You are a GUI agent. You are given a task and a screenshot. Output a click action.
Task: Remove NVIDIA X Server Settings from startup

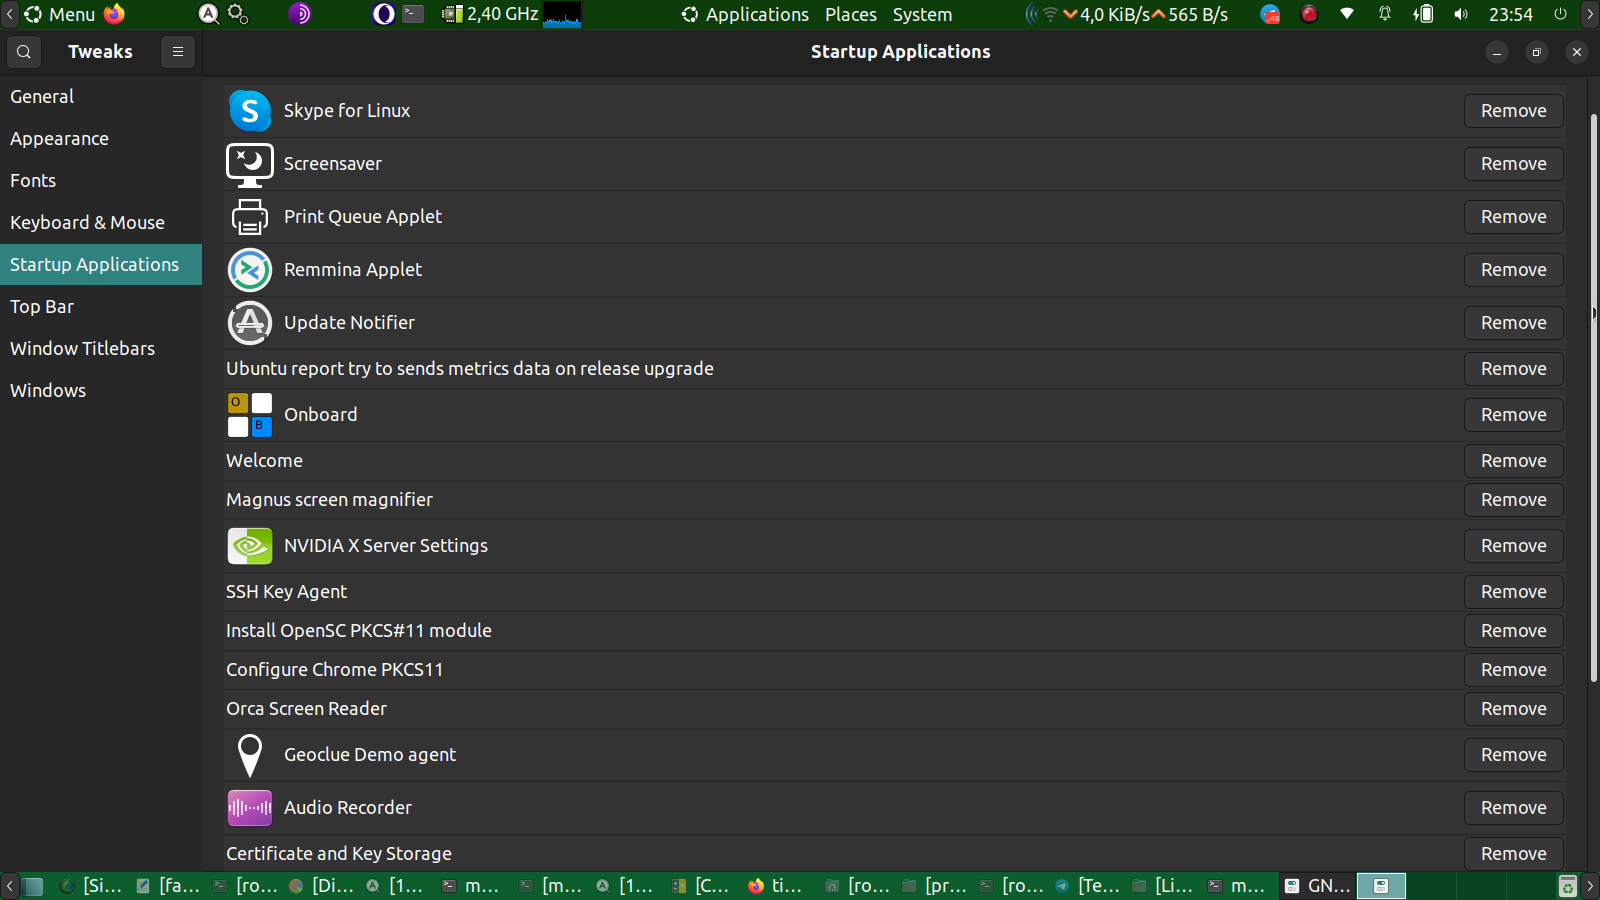tap(1514, 546)
